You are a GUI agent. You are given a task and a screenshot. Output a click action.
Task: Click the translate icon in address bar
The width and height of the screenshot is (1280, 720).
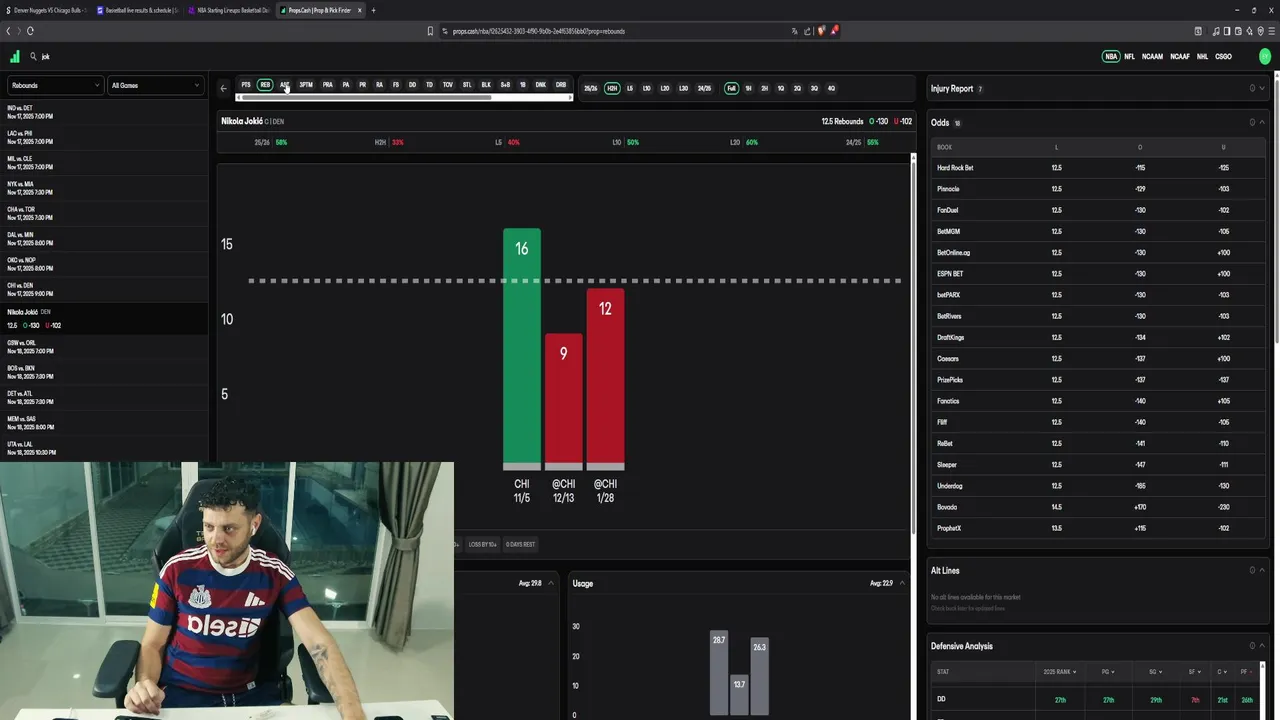click(793, 31)
